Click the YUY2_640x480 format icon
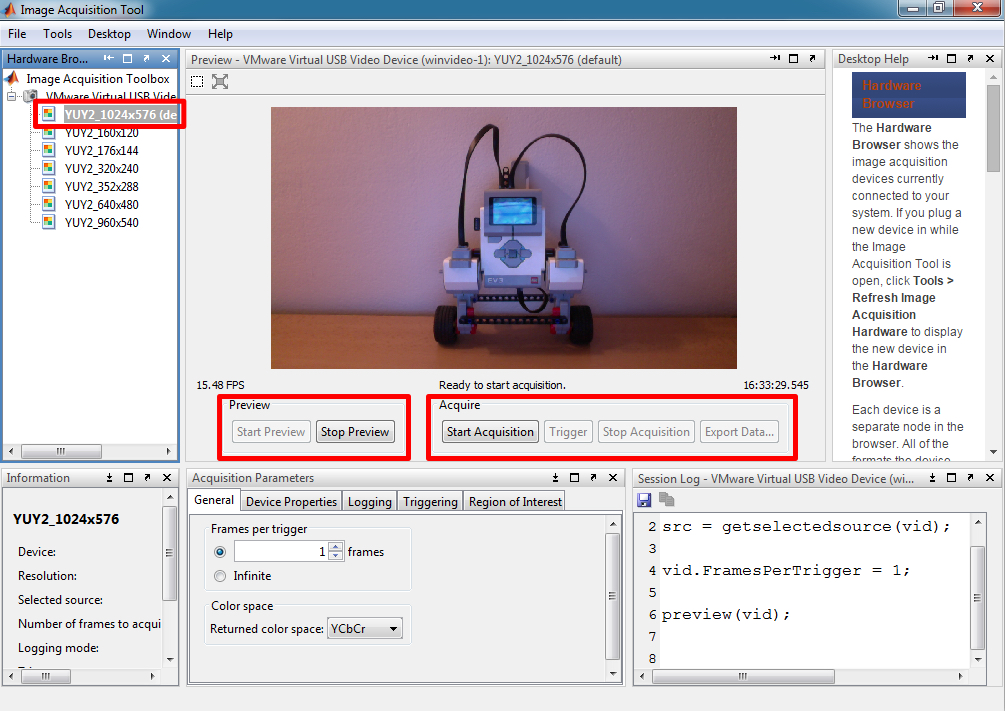The width and height of the screenshot is (1005, 711). [49, 205]
